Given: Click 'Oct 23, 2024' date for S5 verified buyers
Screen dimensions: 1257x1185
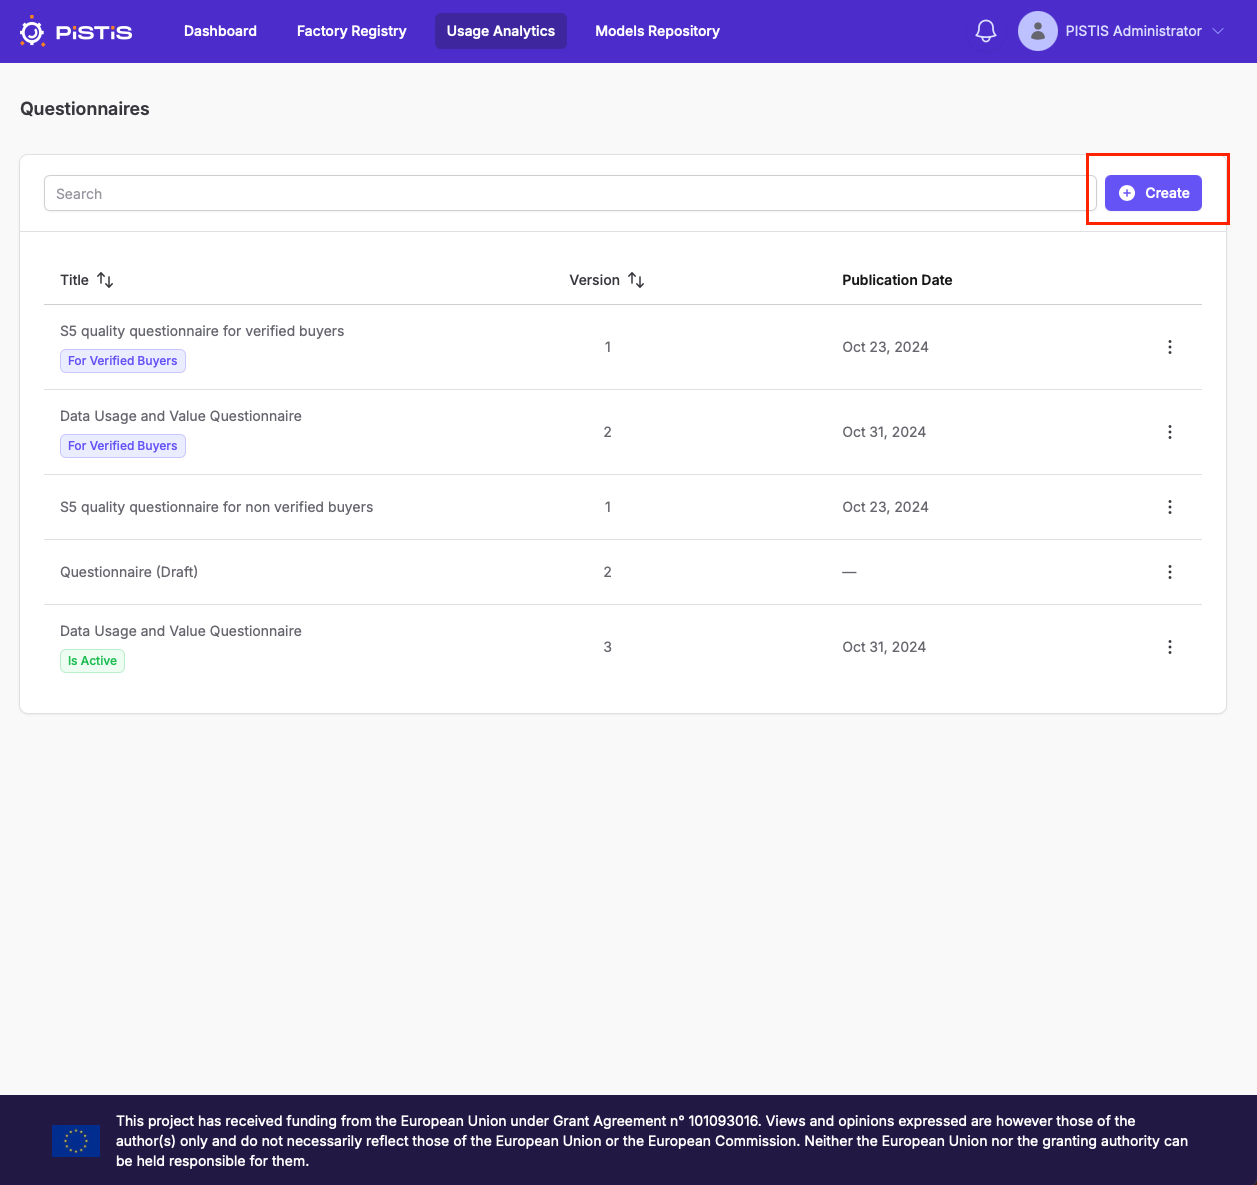Looking at the screenshot, I should coord(885,347).
